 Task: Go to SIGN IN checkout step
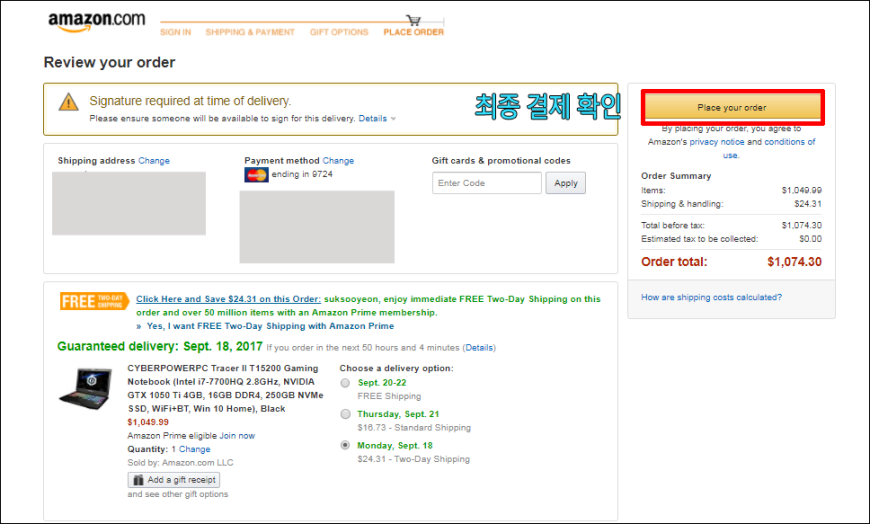[x=175, y=32]
